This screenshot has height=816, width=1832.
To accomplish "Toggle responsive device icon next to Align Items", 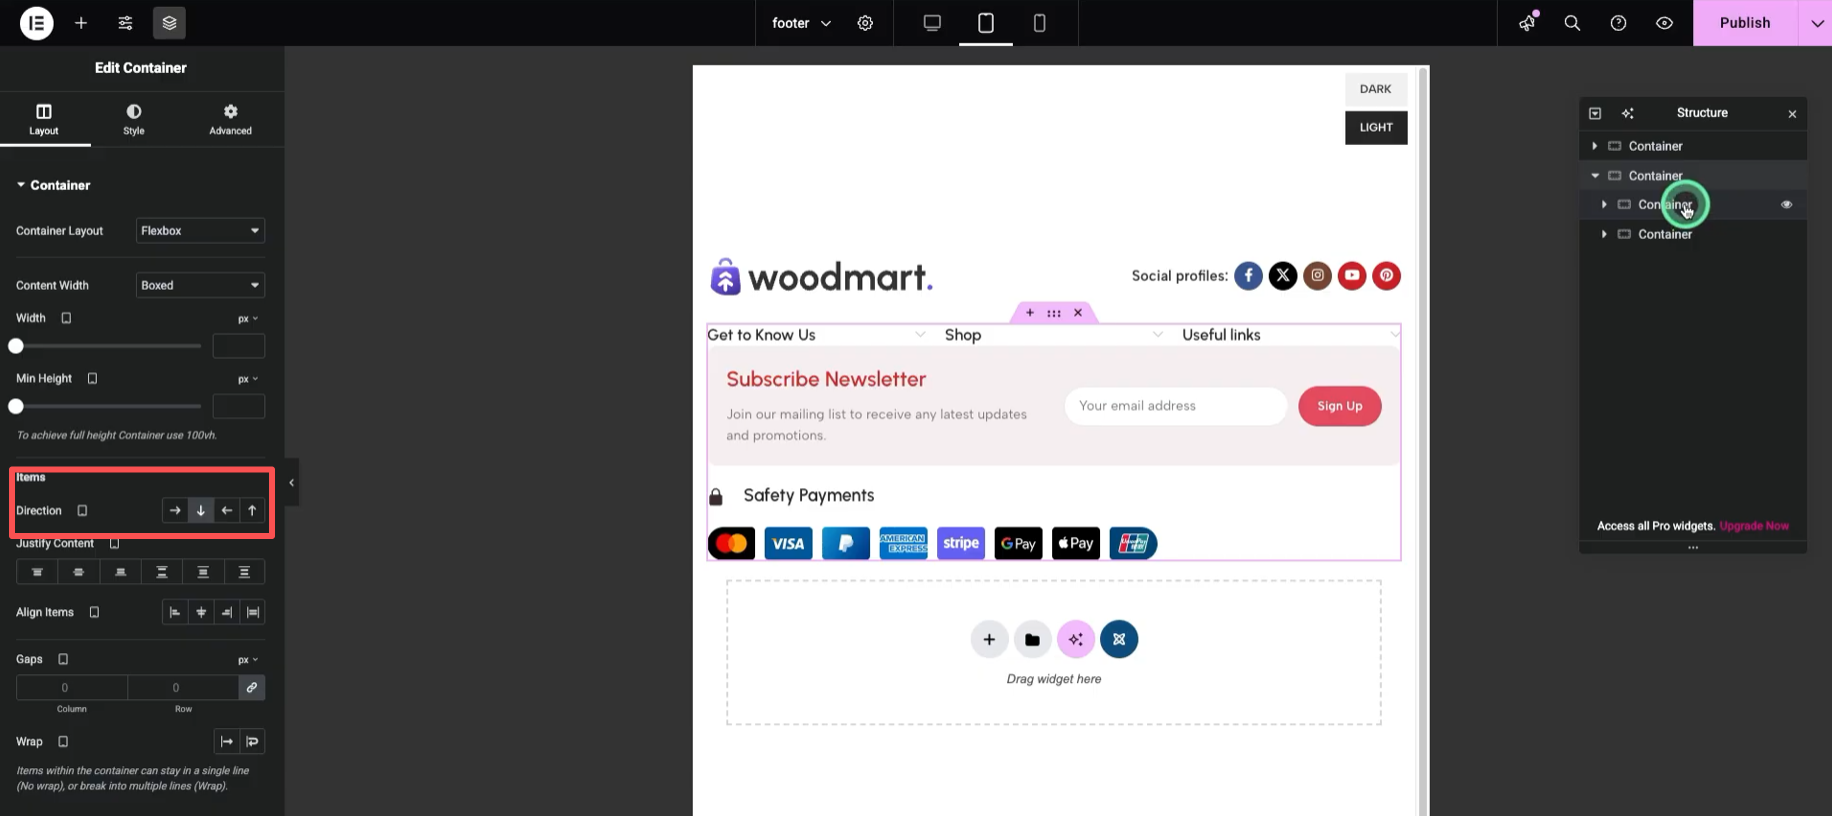I will click(94, 612).
